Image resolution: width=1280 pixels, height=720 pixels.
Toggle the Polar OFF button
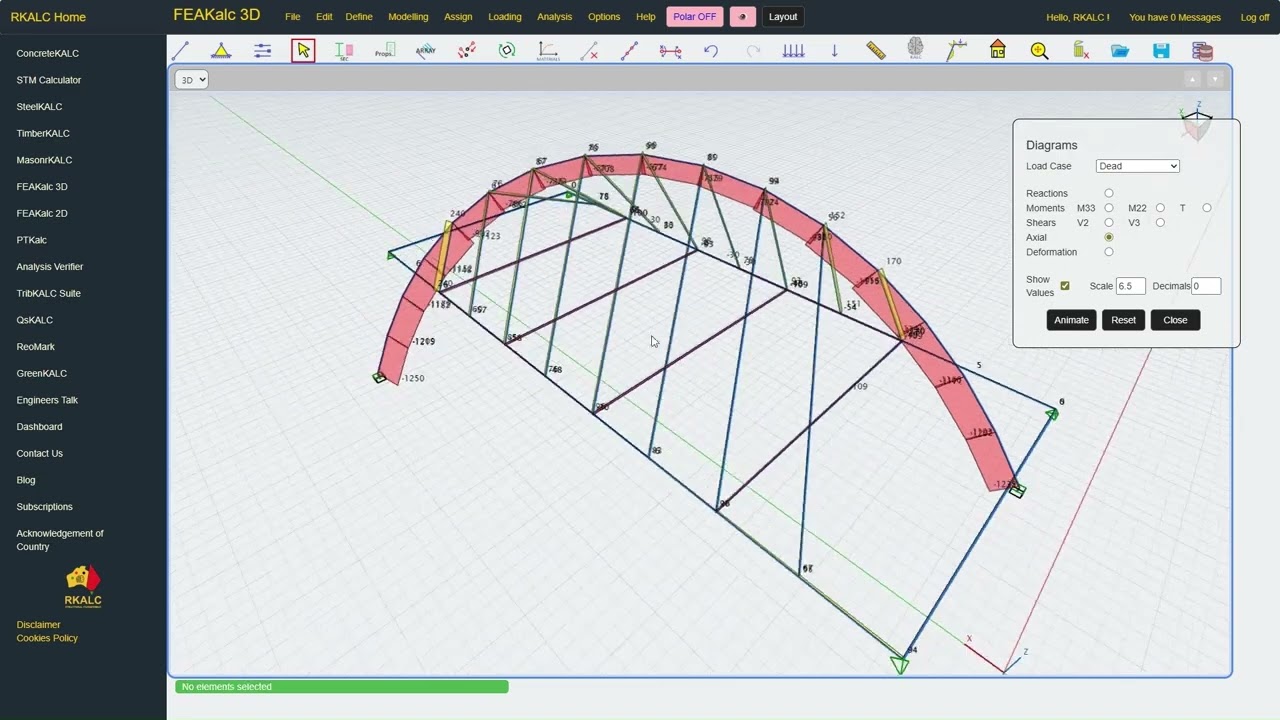693,17
